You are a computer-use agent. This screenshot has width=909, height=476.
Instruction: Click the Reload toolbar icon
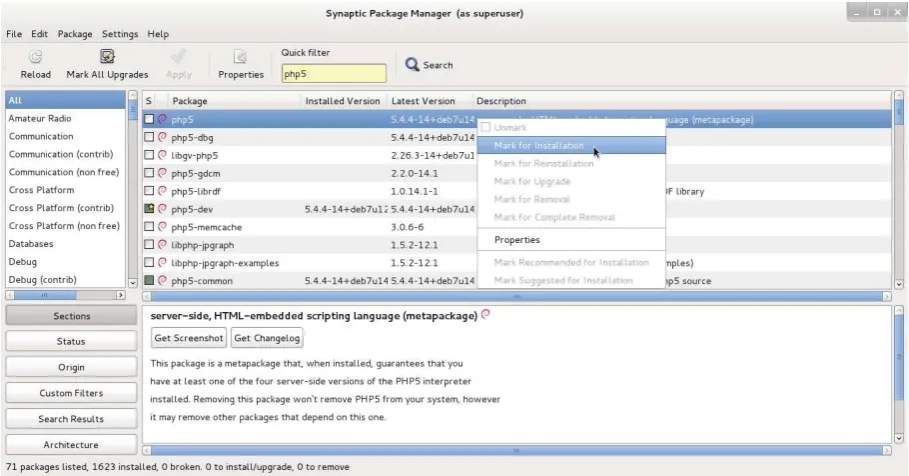coord(35,57)
